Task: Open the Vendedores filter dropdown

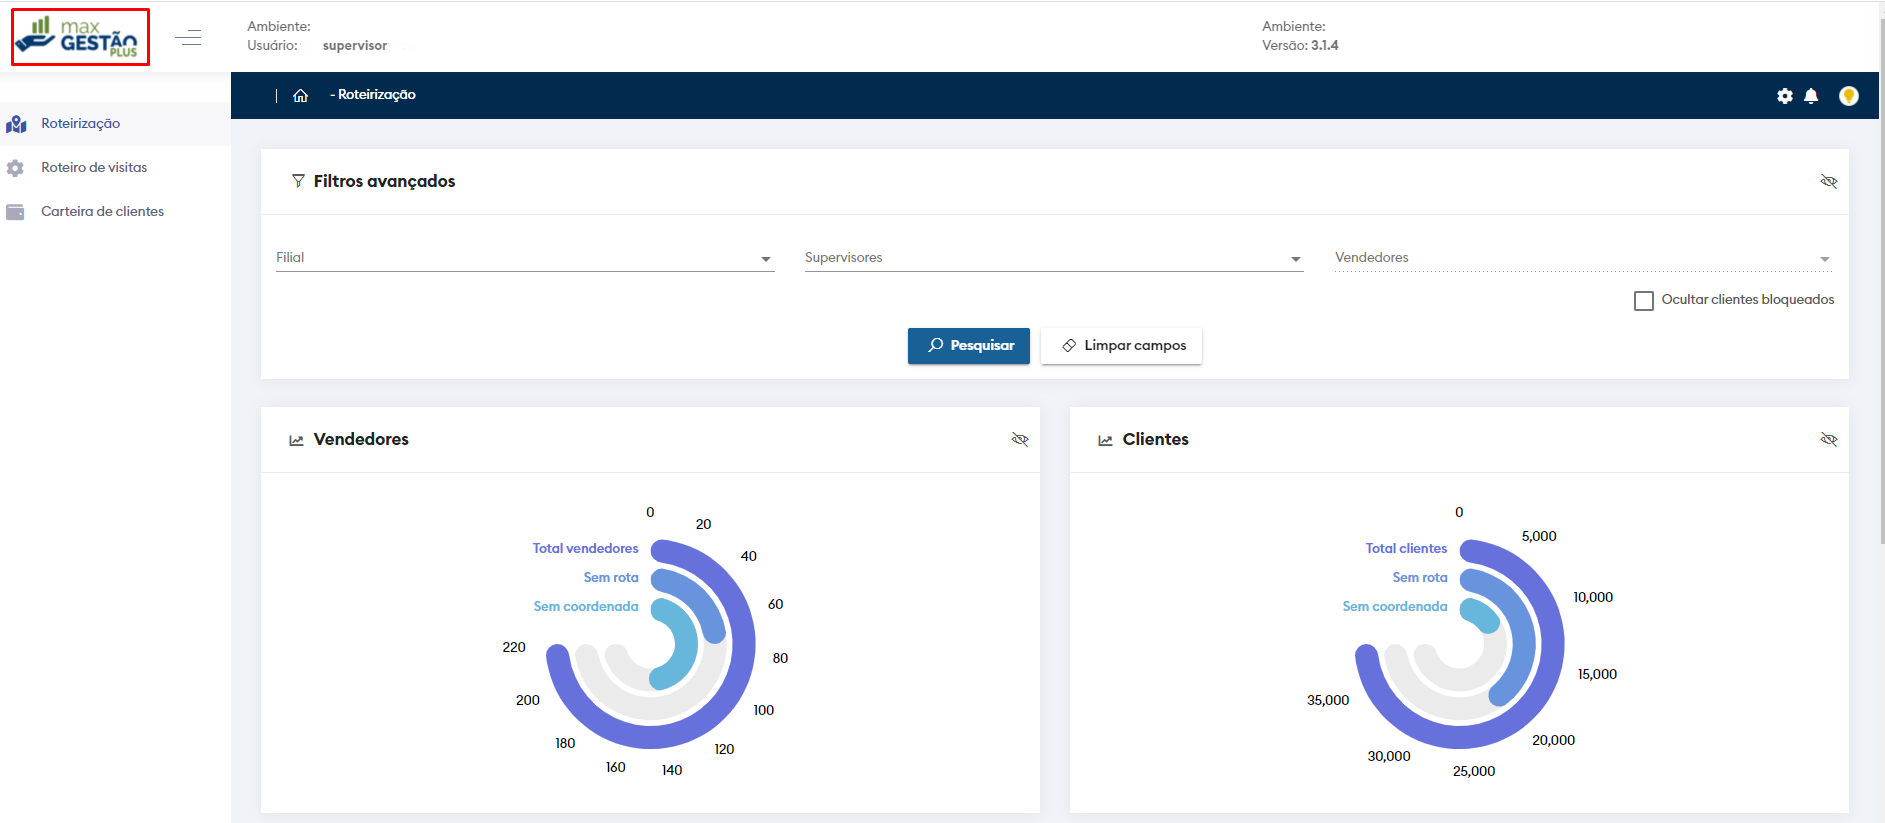Action: 1582,258
